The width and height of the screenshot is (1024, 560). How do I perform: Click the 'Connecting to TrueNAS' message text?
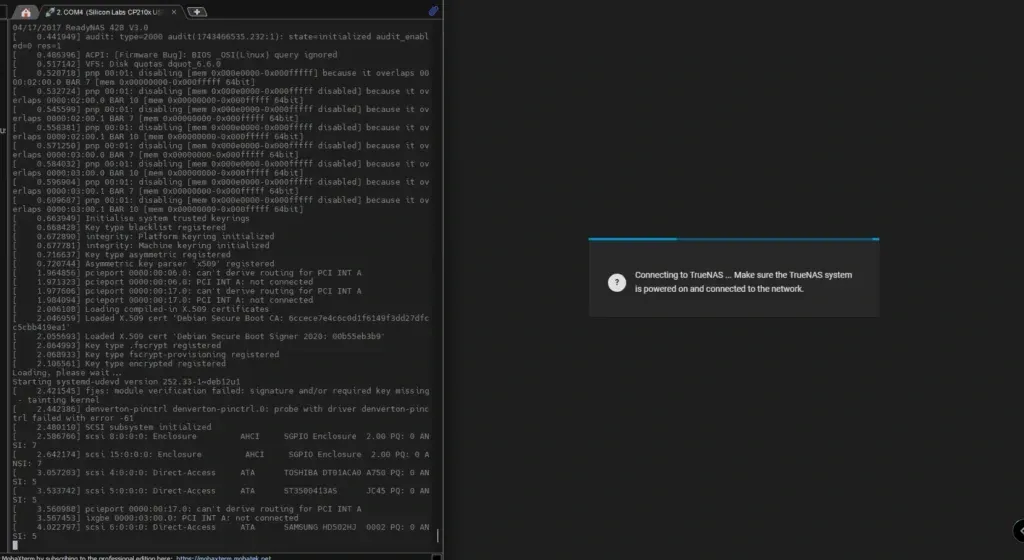coord(743,281)
